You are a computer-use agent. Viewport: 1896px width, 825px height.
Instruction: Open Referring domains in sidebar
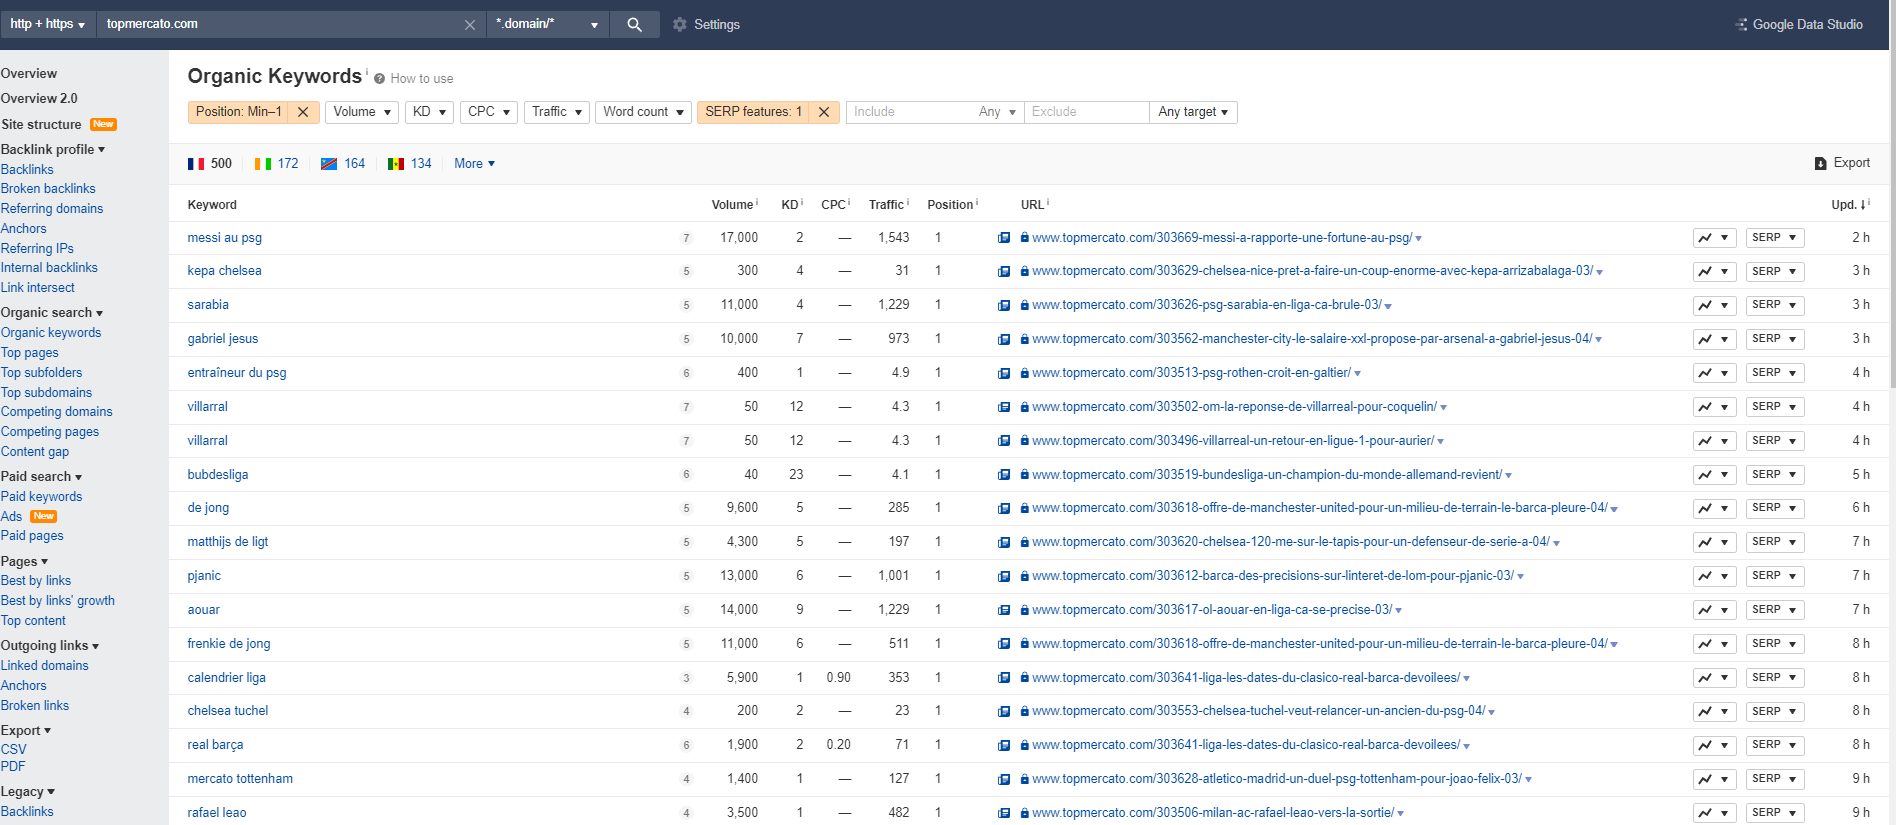pyautogui.click(x=52, y=209)
